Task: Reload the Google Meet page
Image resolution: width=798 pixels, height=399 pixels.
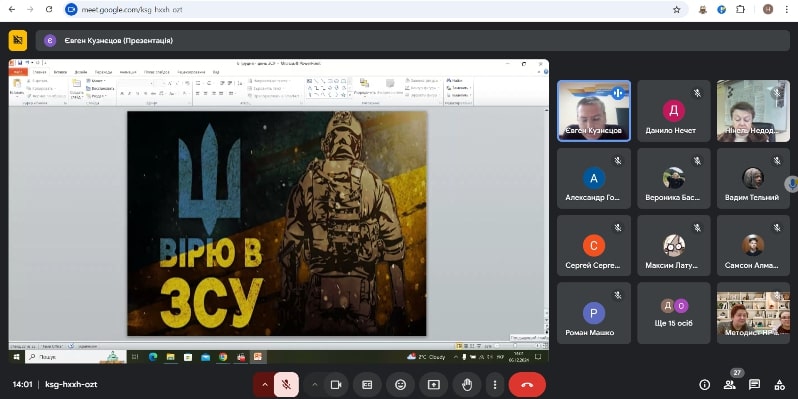Action: pos(49,9)
